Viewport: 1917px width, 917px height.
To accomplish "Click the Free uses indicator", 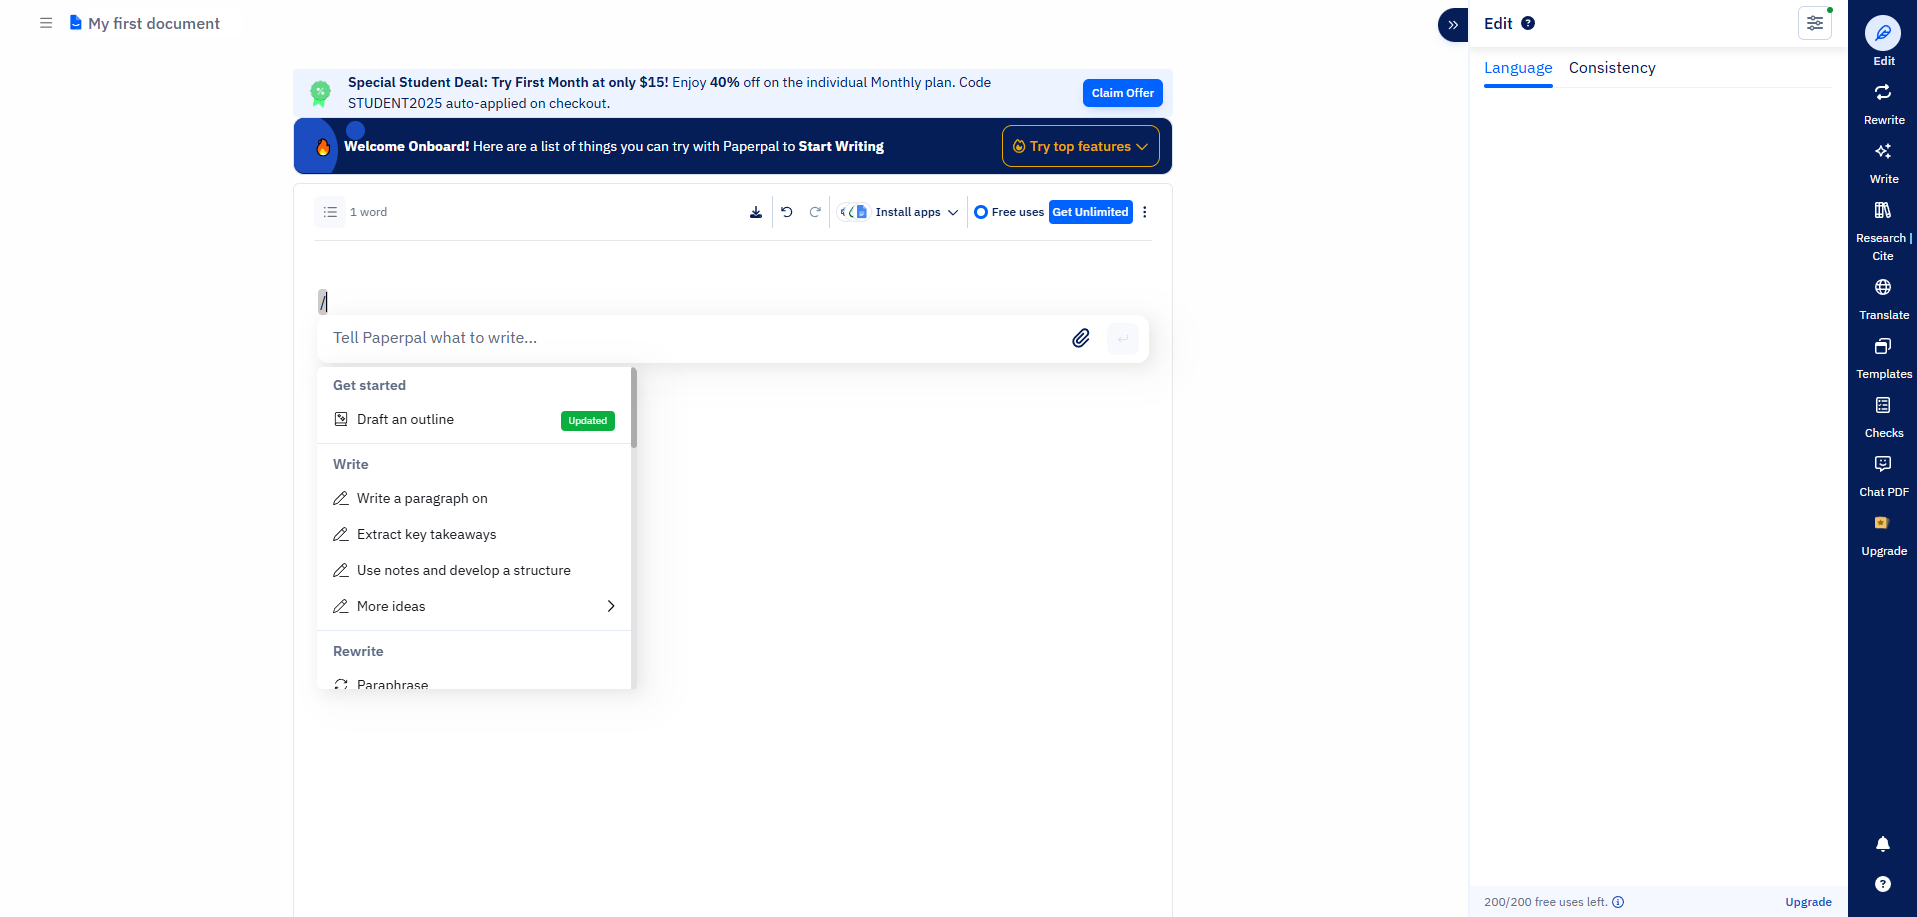I will pos(1009,212).
